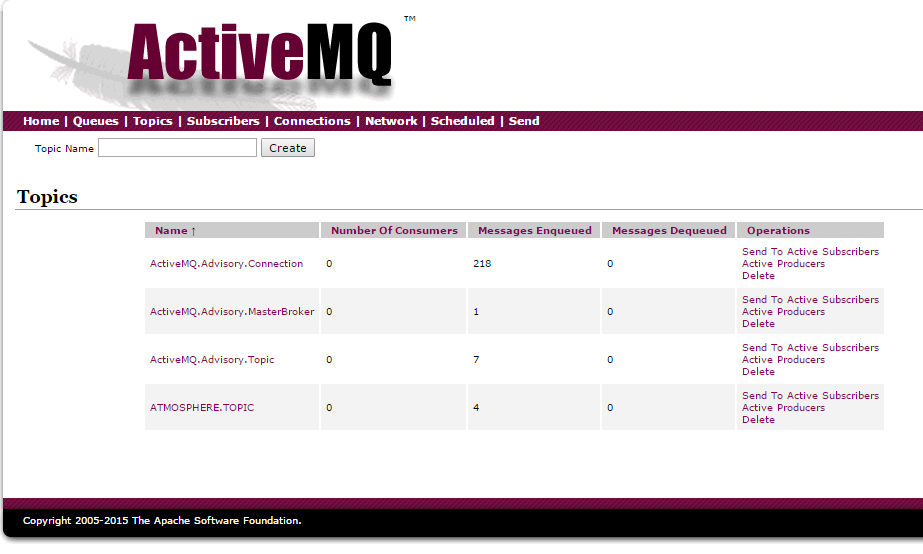Open the Network page

391,121
